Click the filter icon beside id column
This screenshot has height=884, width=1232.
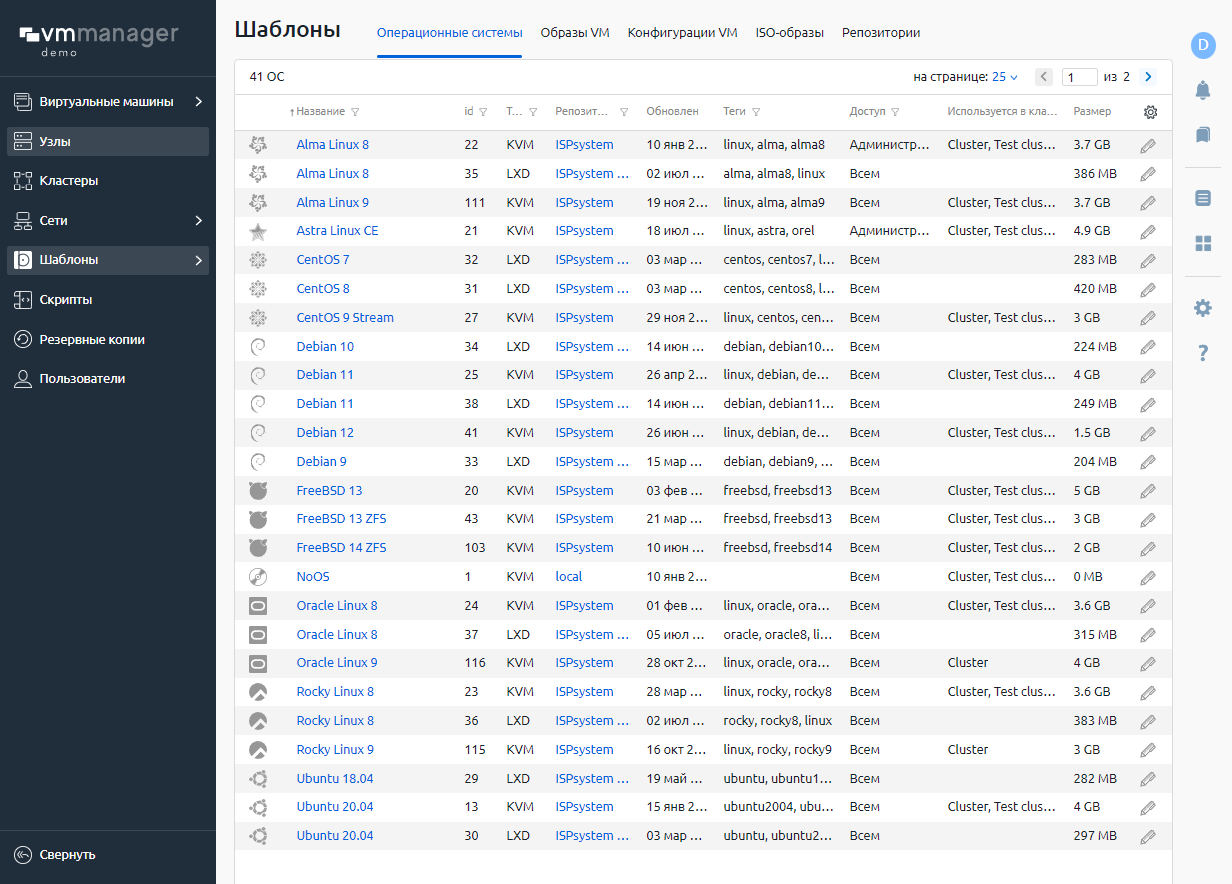(x=484, y=112)
